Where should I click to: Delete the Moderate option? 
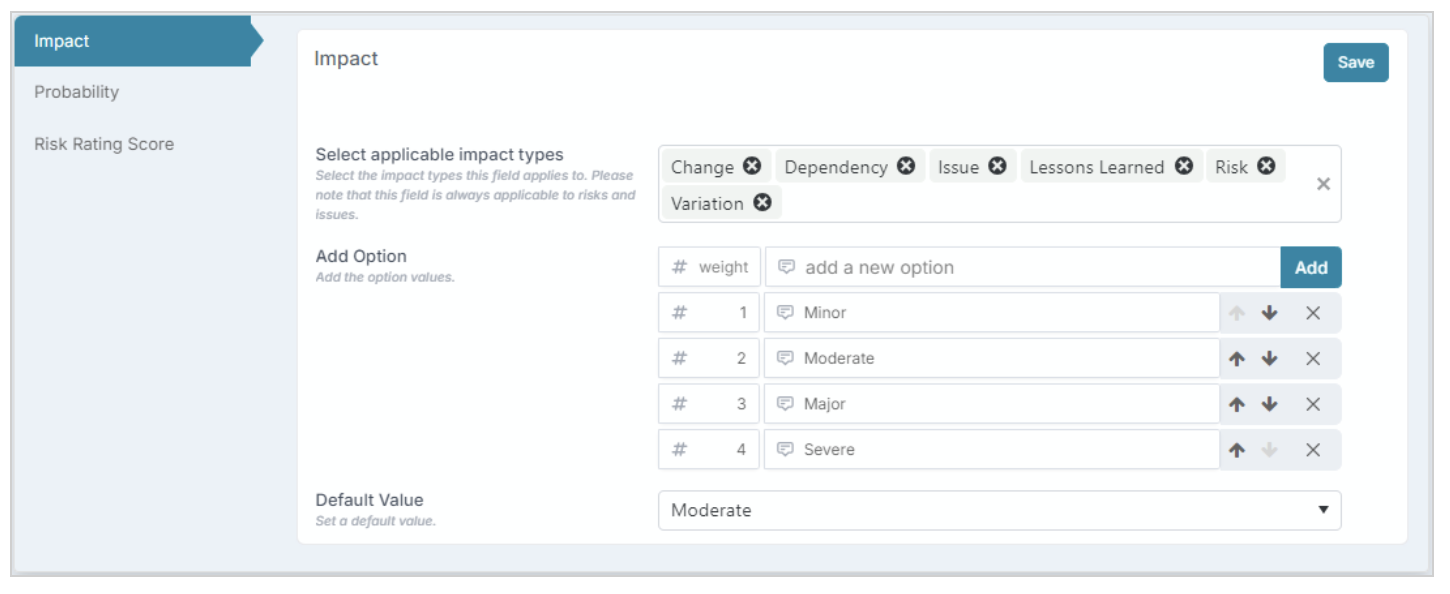[x=1313, y=359]
